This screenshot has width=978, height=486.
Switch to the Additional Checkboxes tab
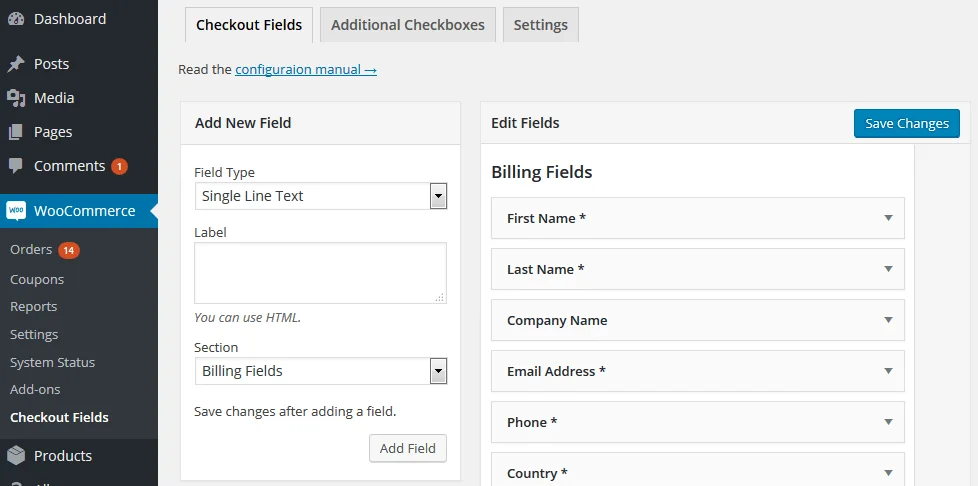click(x=408, y=25)
